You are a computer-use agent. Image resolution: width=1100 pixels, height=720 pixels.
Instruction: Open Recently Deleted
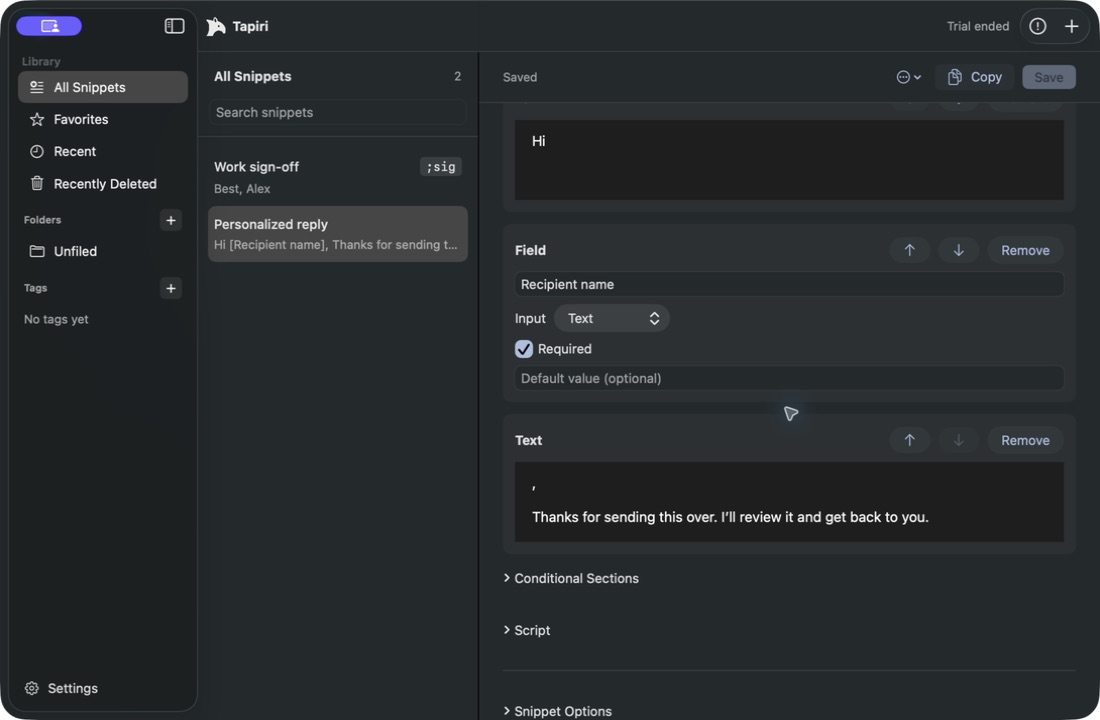click(x=102, y=184)
